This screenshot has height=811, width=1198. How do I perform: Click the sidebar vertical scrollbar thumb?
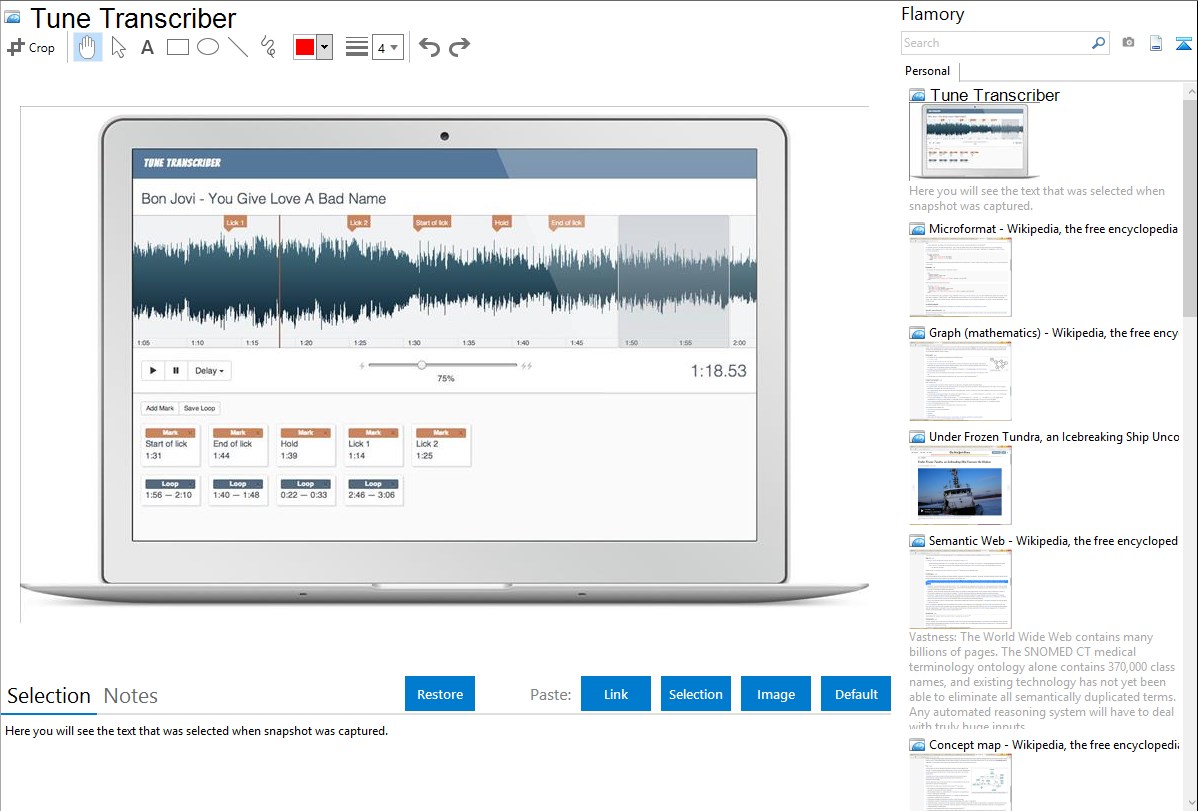pyautogui.click(x=1190, y=207)
